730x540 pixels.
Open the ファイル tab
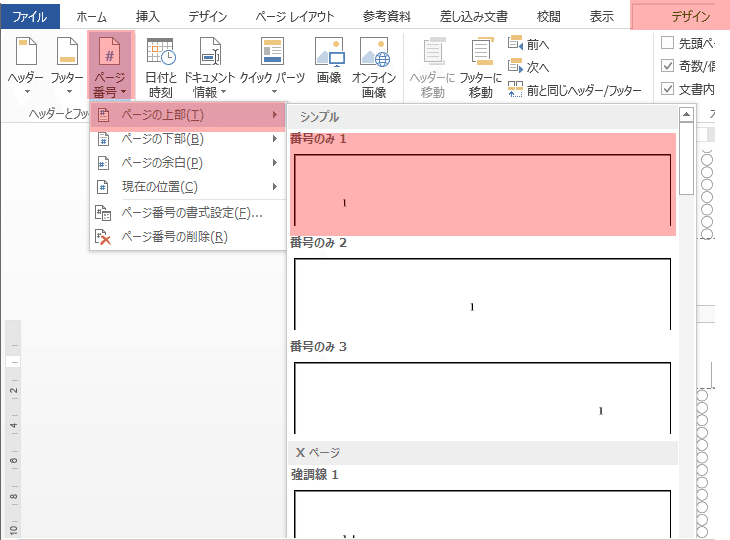click(x=30, y=17)
